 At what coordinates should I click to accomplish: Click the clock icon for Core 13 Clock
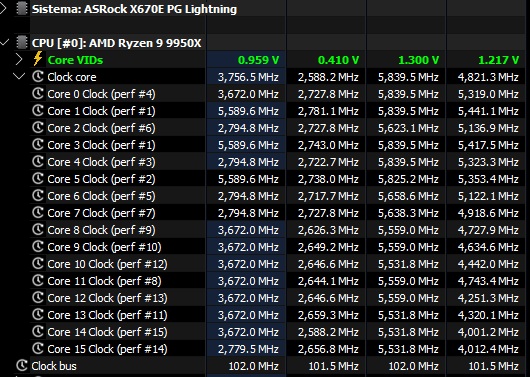pos(38,314)
